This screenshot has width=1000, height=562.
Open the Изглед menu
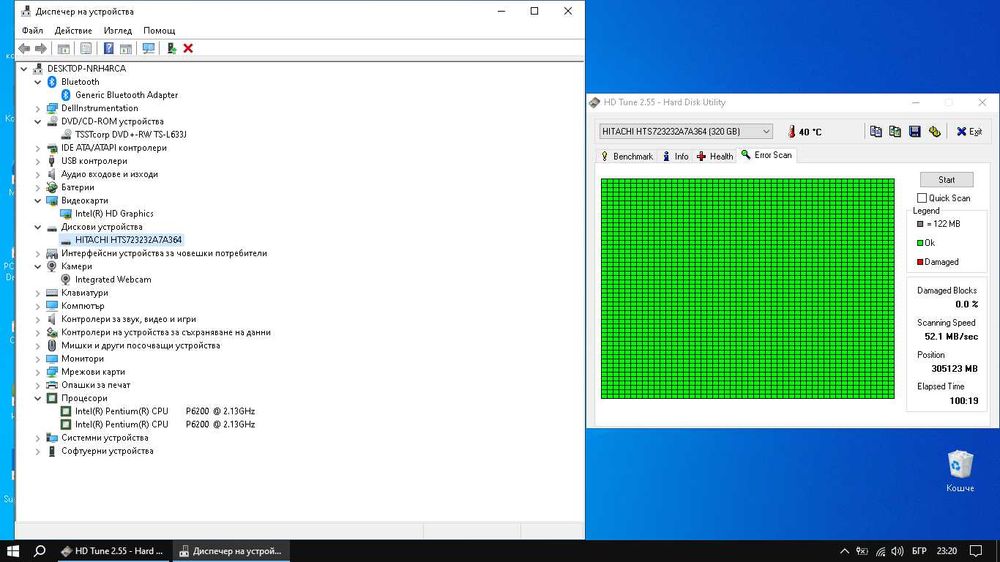click(x=118, y=31)
